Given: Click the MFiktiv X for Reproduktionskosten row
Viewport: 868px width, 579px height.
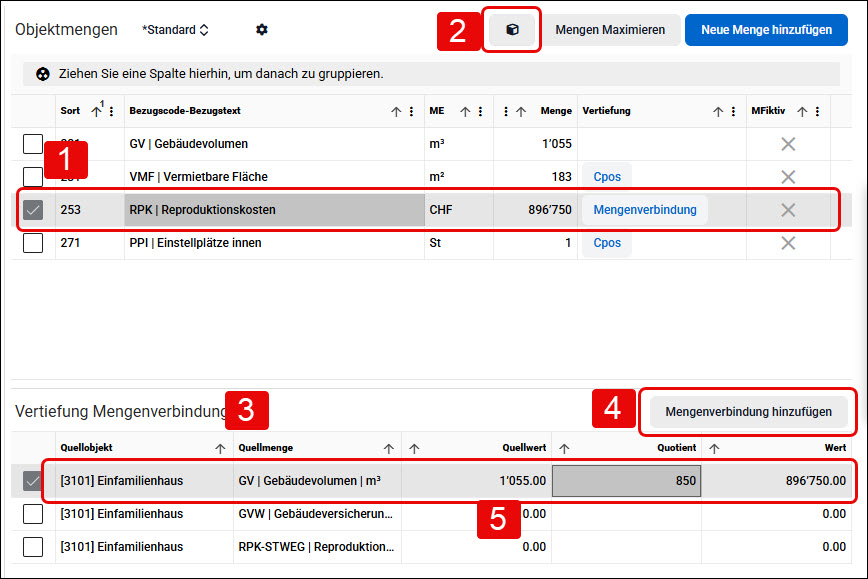Looking at the screenshot, I should tap(788, 210).
